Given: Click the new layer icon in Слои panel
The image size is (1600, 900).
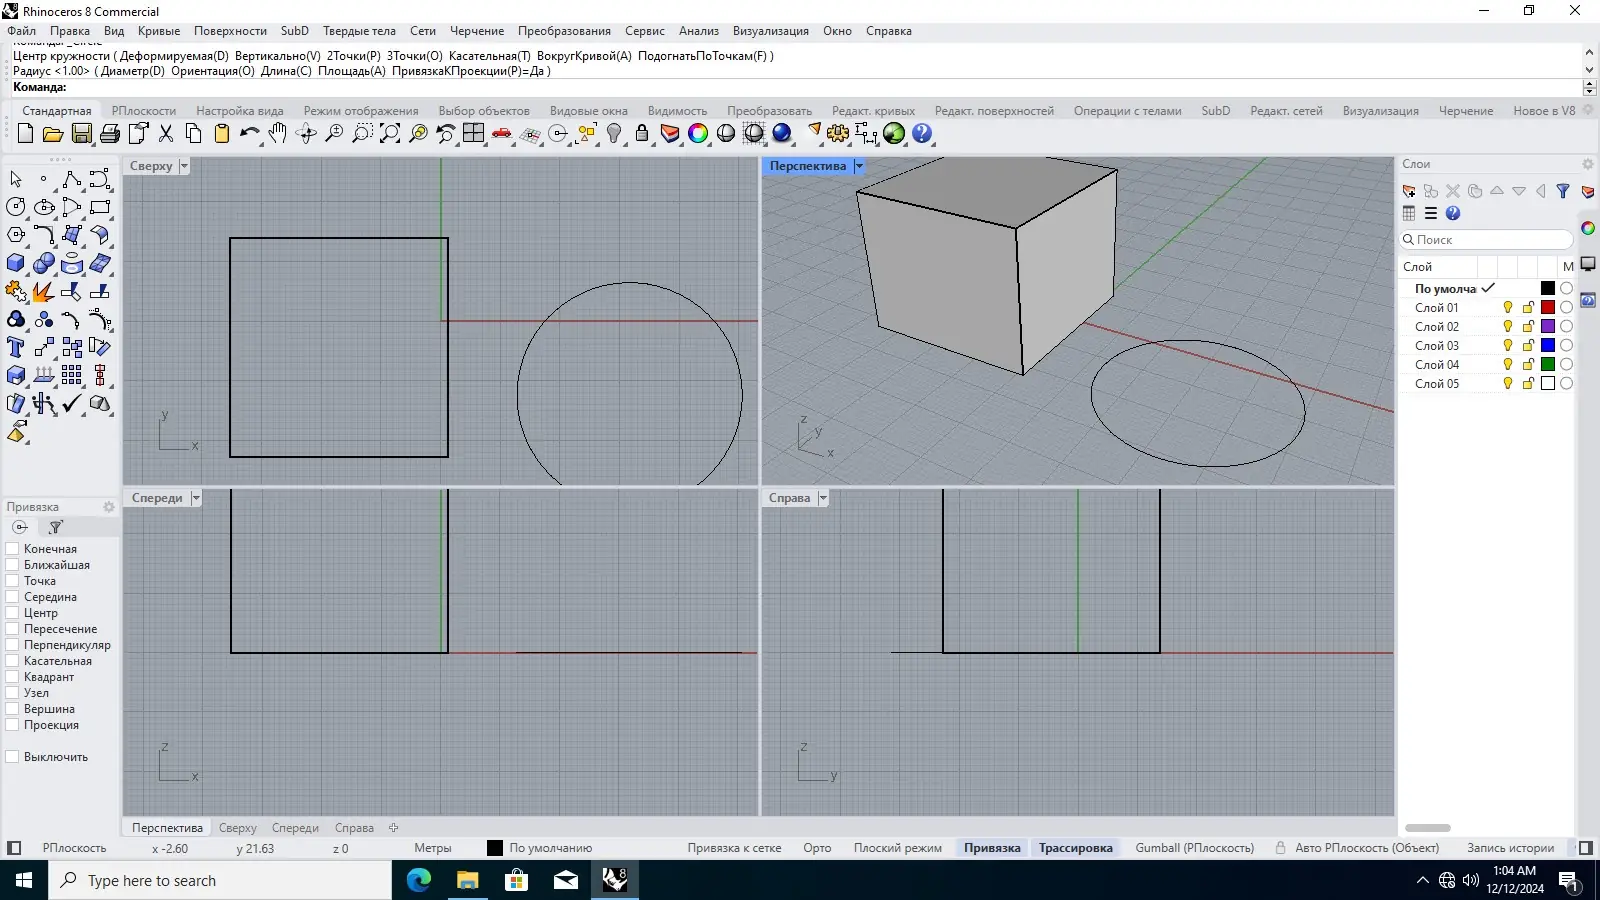Looking at the screenshot, I should tap(1409, 191).
